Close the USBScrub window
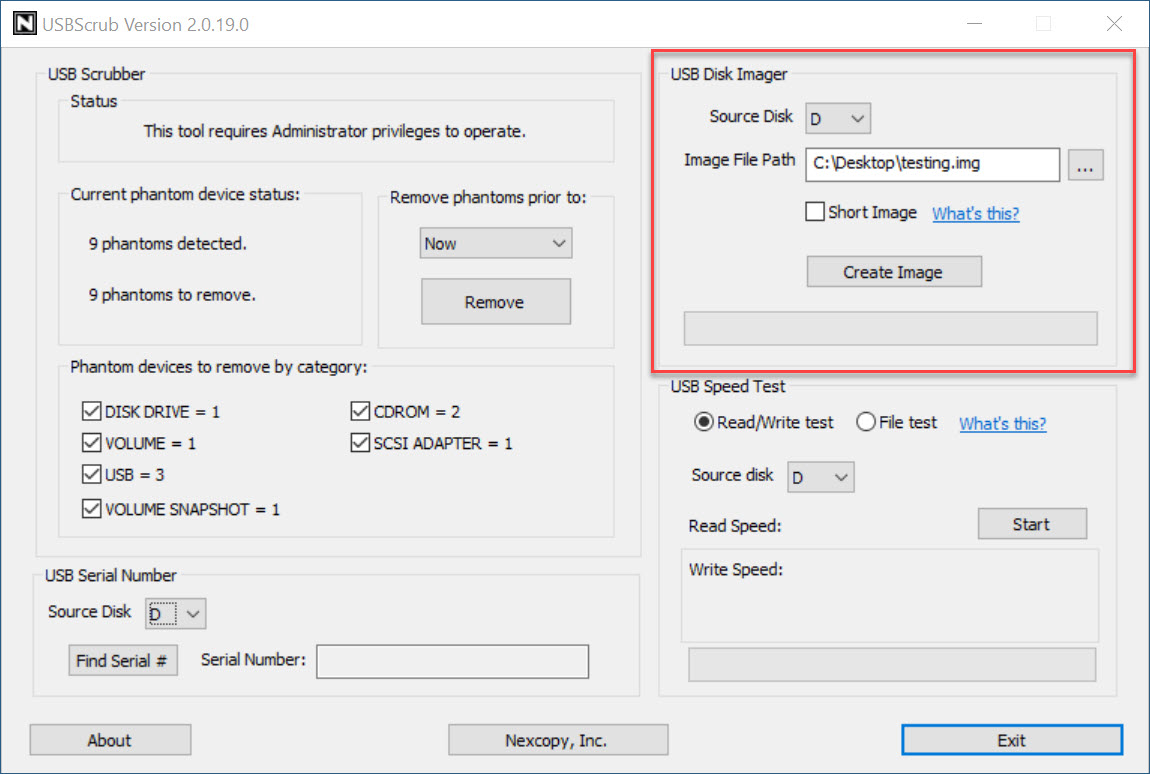Screen dimensions: 1150x774 (1114, 23)
